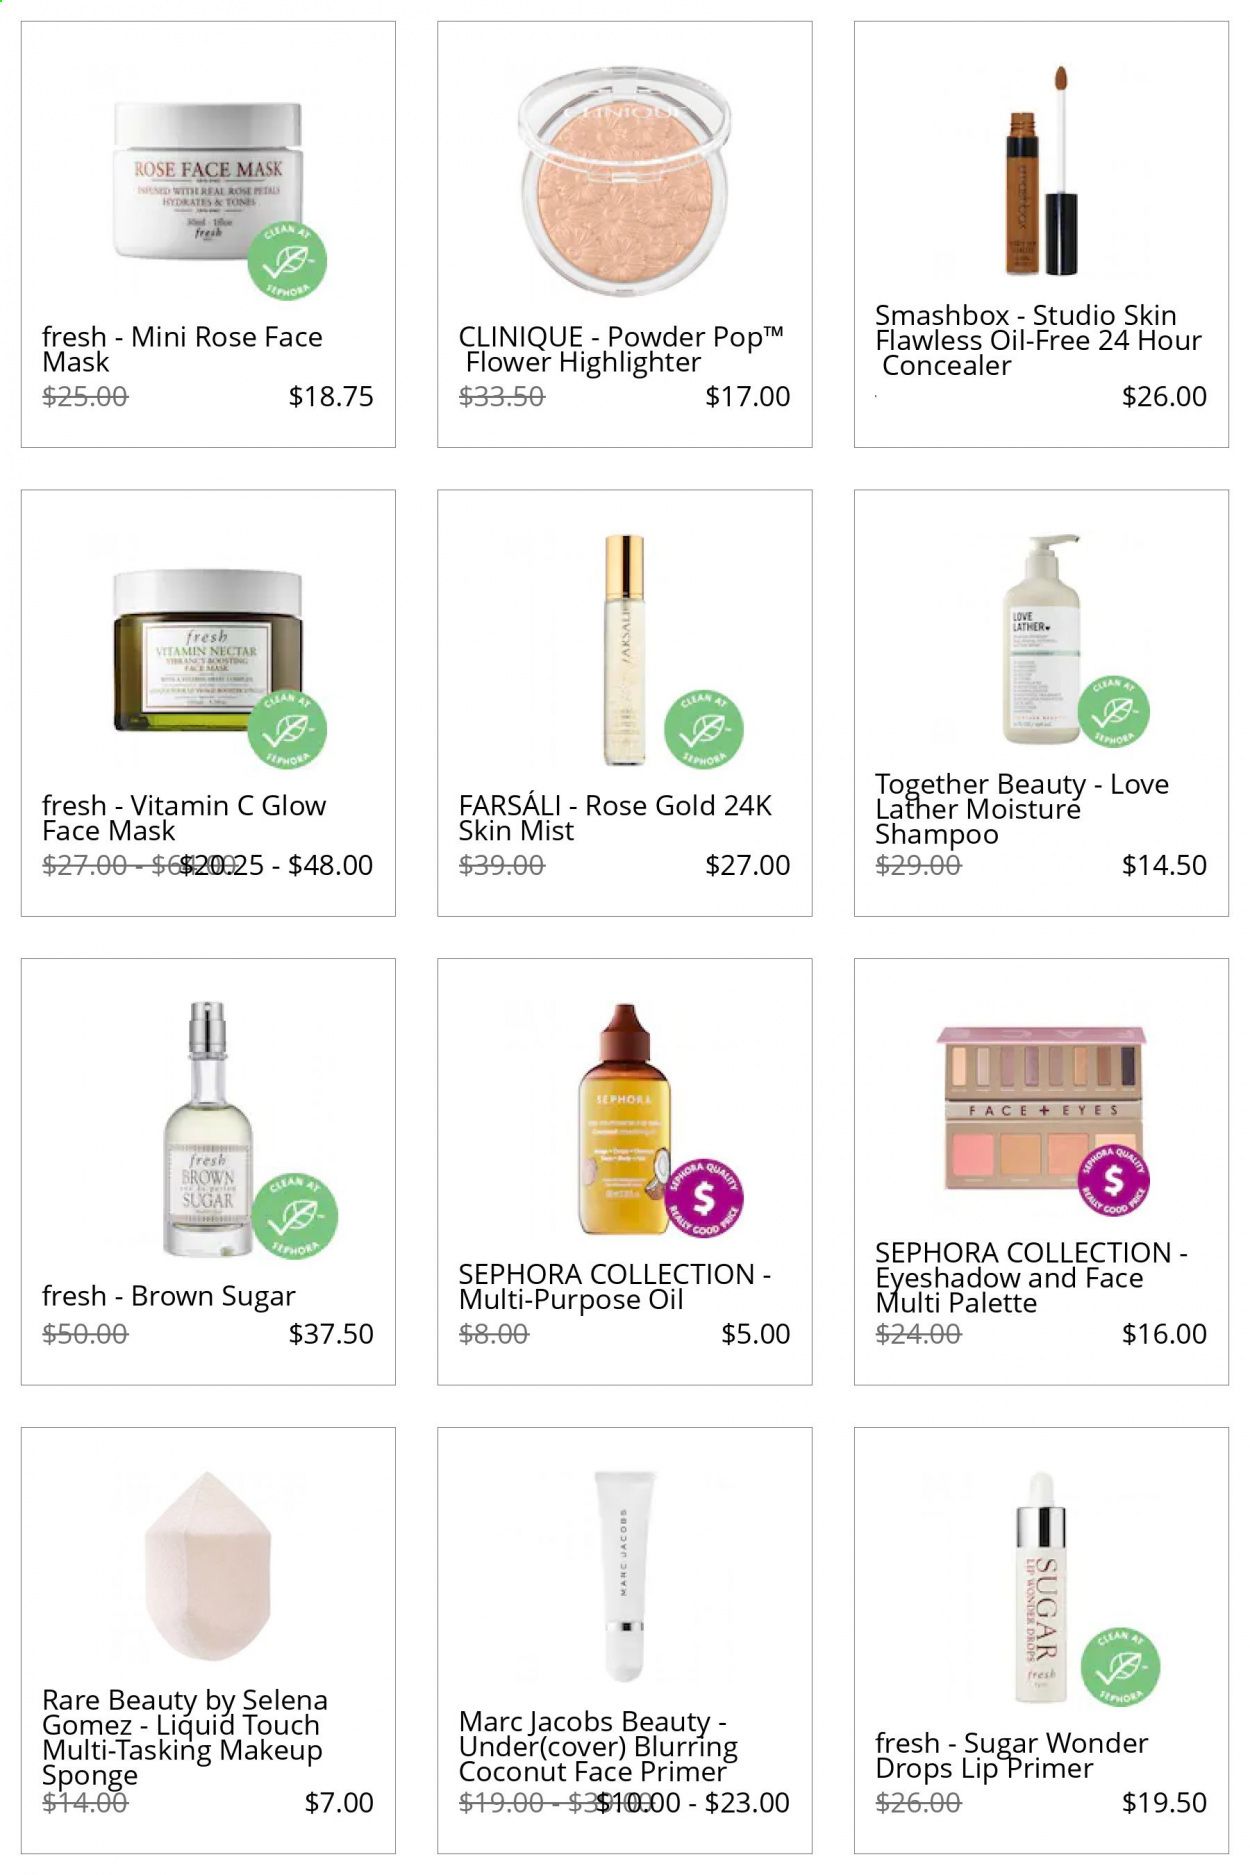The image size is (1250, 1875).
Task: Open the CLINIQUE Powder Pop highlighter image
Action: [624, 183]
